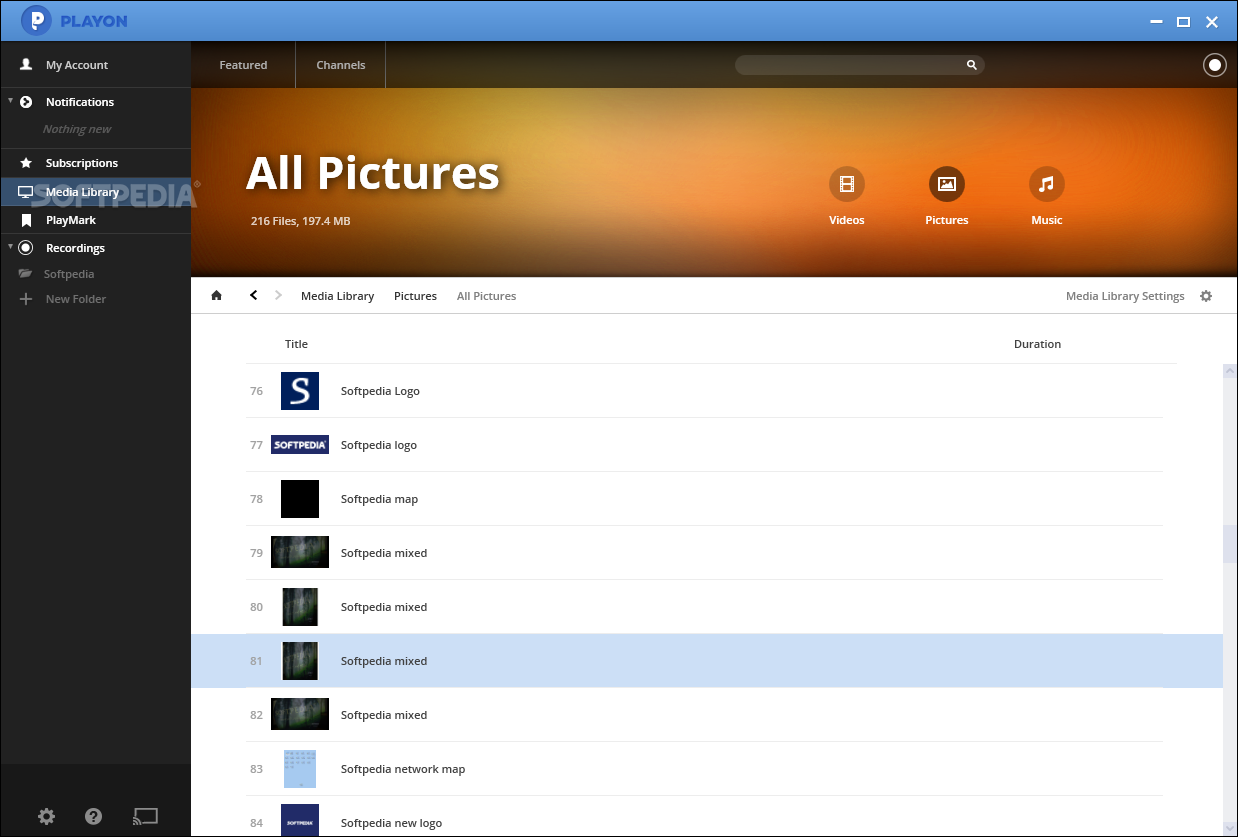Open the Notifications panel
The width and height of the screenshot is (1238, 837).
click(x=80, y=102)
